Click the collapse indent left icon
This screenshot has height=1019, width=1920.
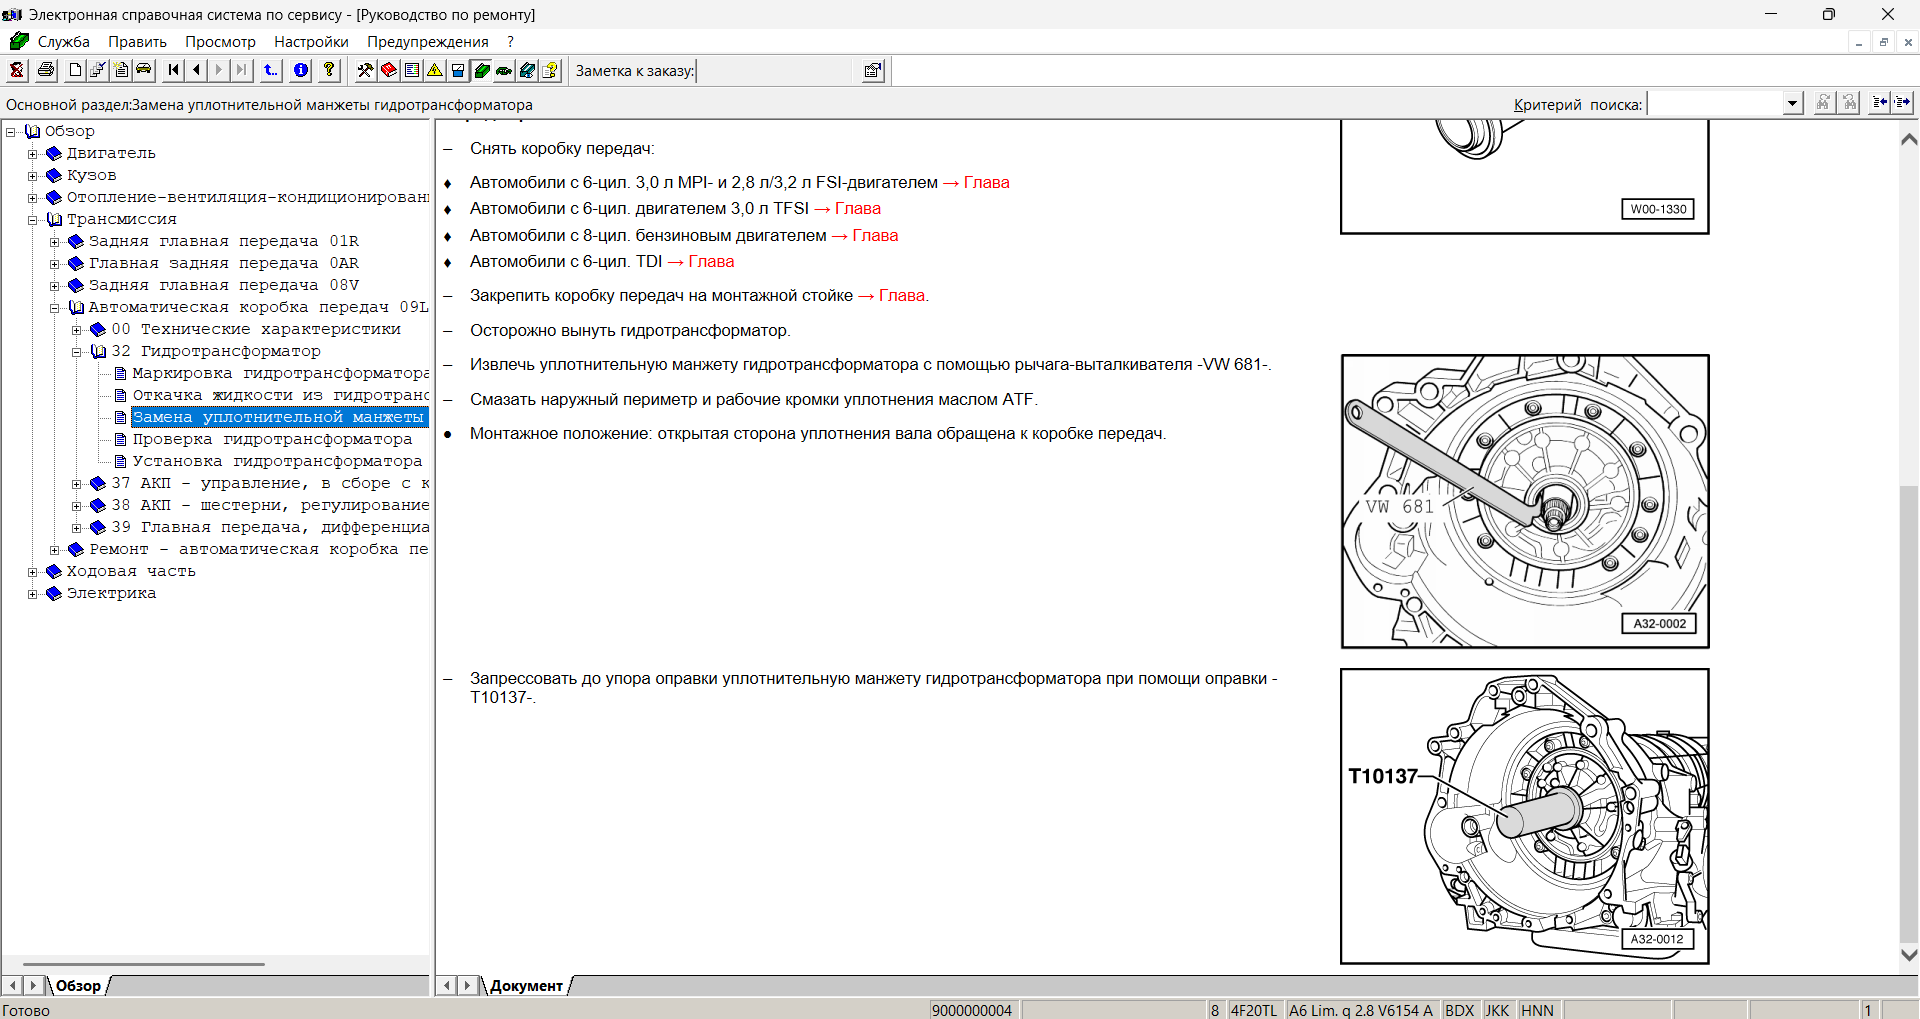coord(1880,103)
